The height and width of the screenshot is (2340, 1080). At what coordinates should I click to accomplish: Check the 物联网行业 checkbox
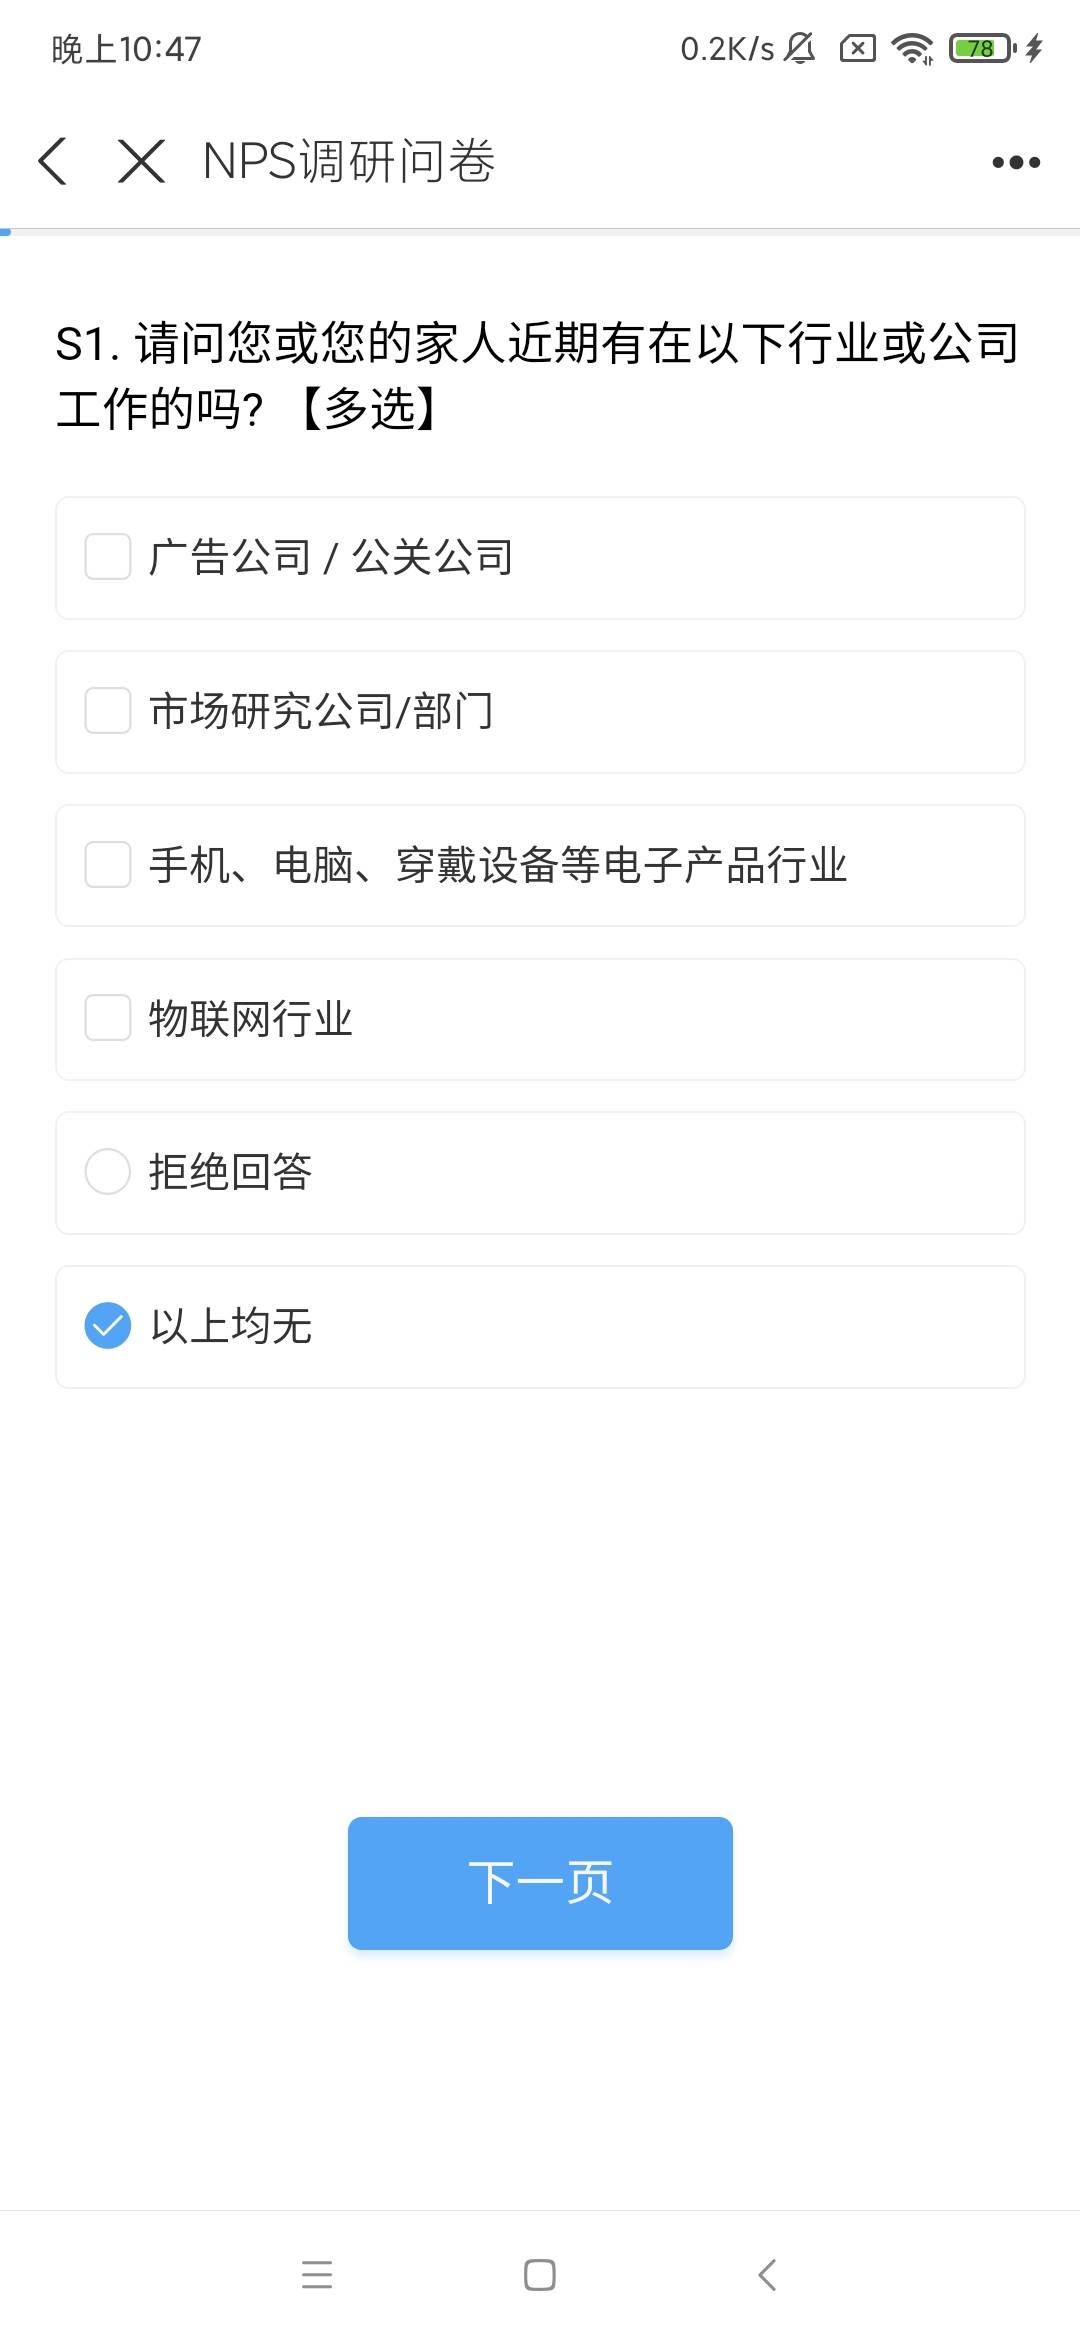pyautogui.click(x=108, y=1018)
